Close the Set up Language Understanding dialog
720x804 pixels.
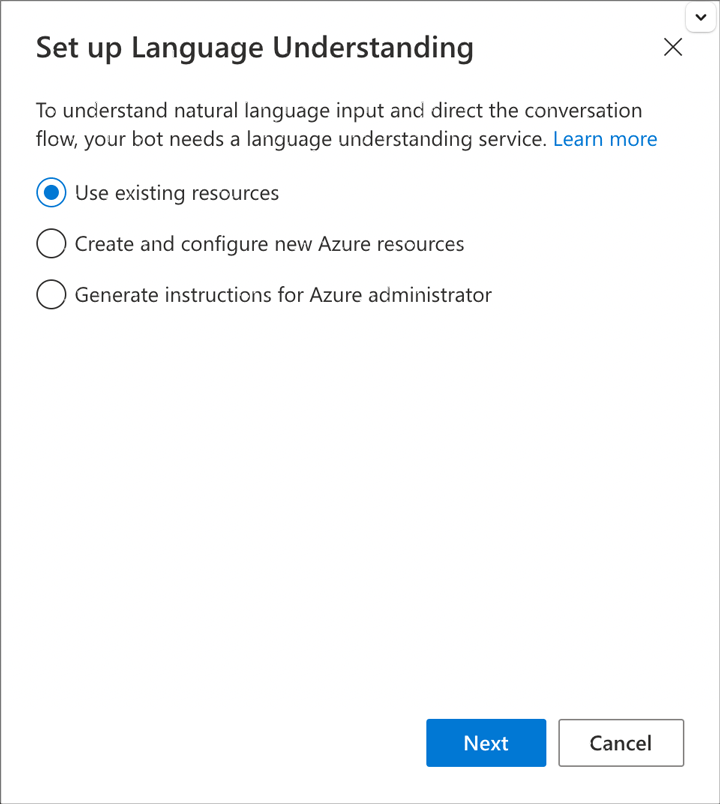pyautogui.click(x=673, y=48)
